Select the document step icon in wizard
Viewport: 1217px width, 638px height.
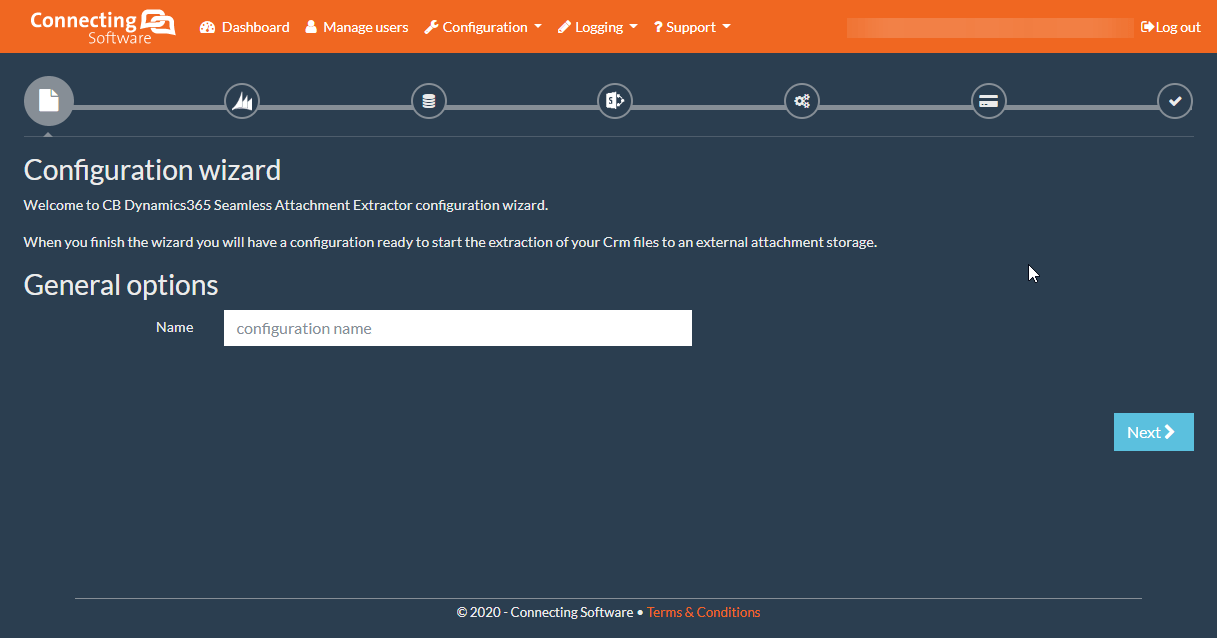coord(48,101)
